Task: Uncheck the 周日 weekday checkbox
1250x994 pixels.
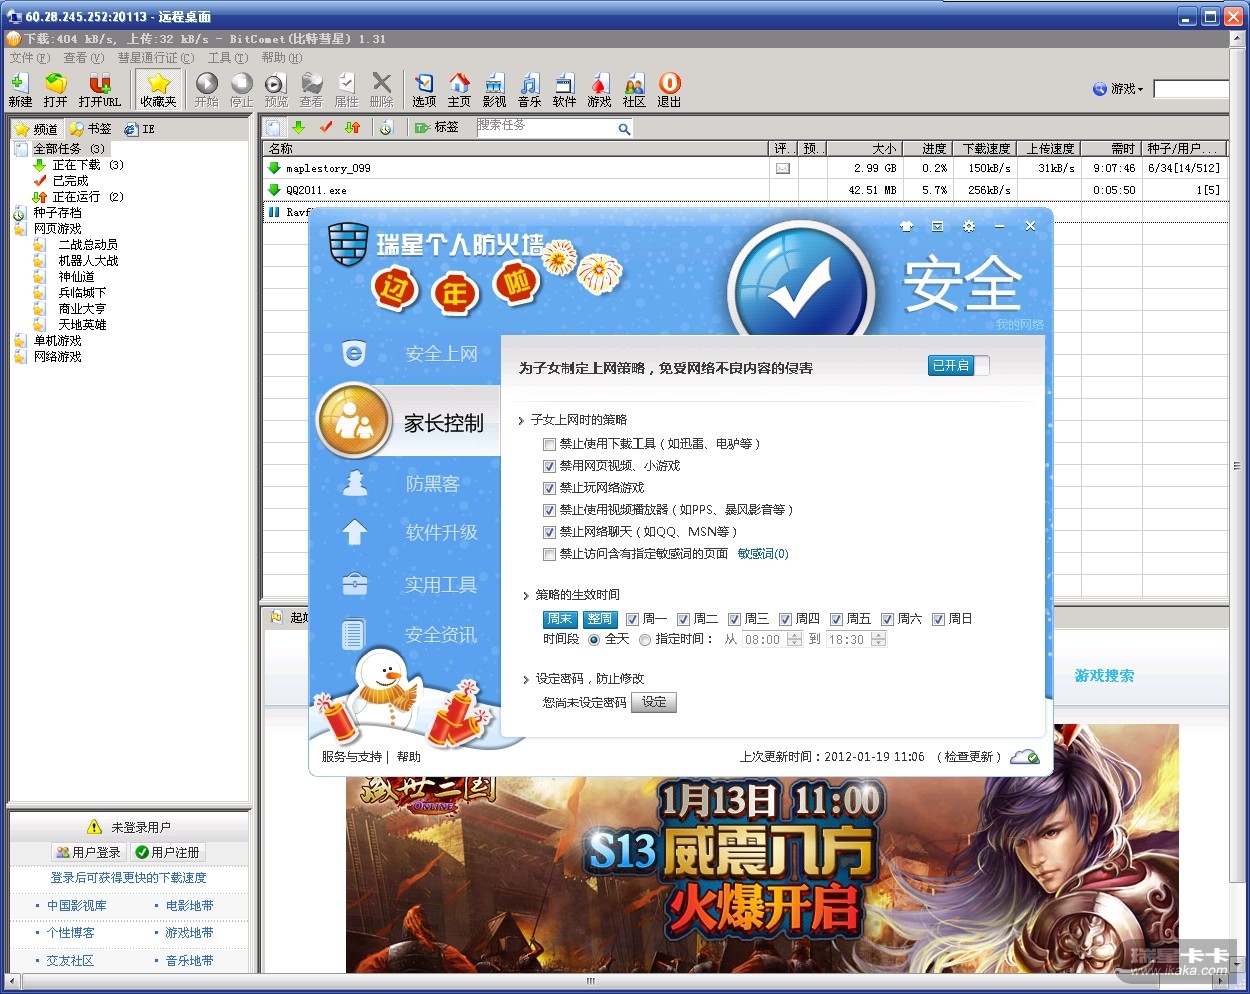Action: [938, 619]
